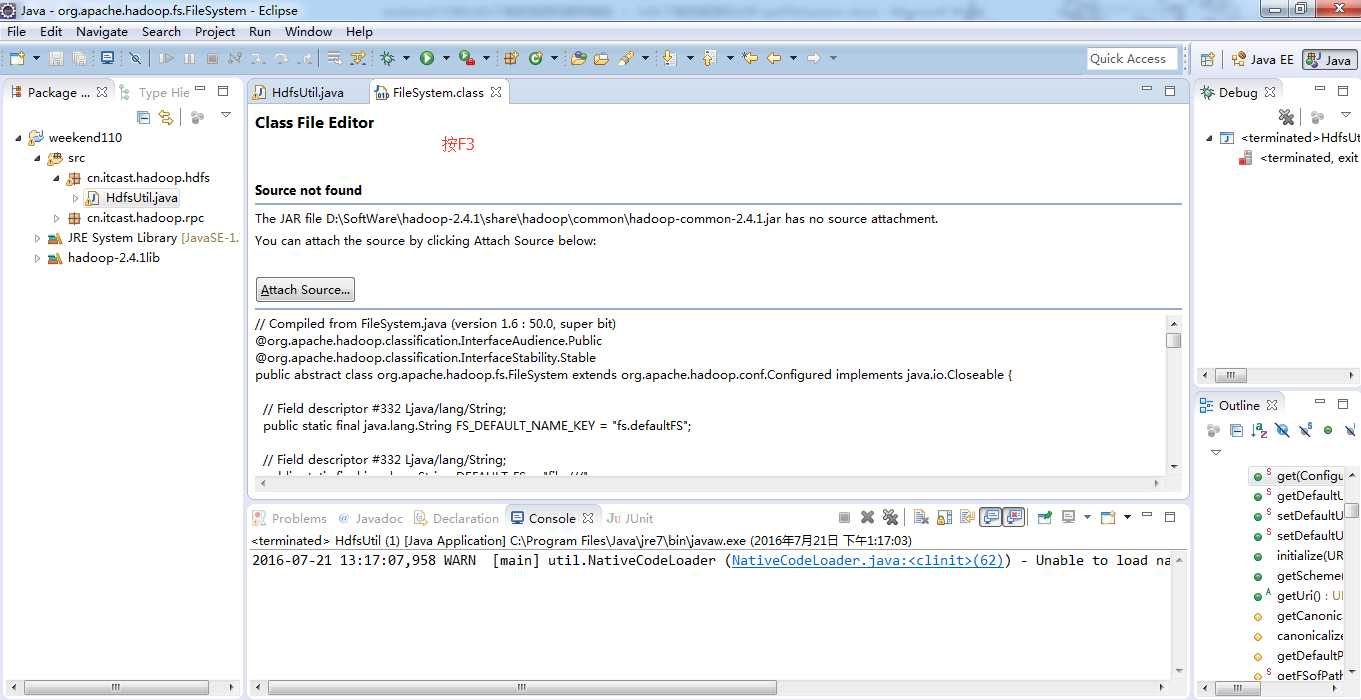Image resolution: width=1361 pixels, height=700 pixels.
Task: Open the Navigate menu
Action: [102, 31]
